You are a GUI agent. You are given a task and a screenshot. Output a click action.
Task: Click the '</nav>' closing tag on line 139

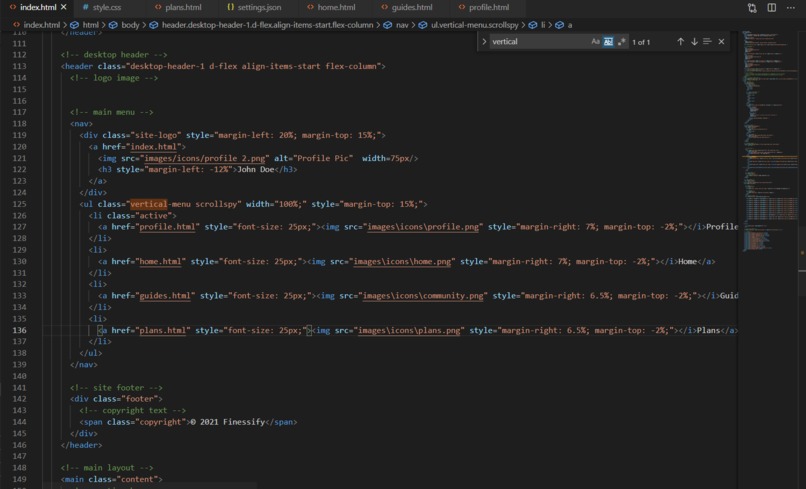click(83, 365)
